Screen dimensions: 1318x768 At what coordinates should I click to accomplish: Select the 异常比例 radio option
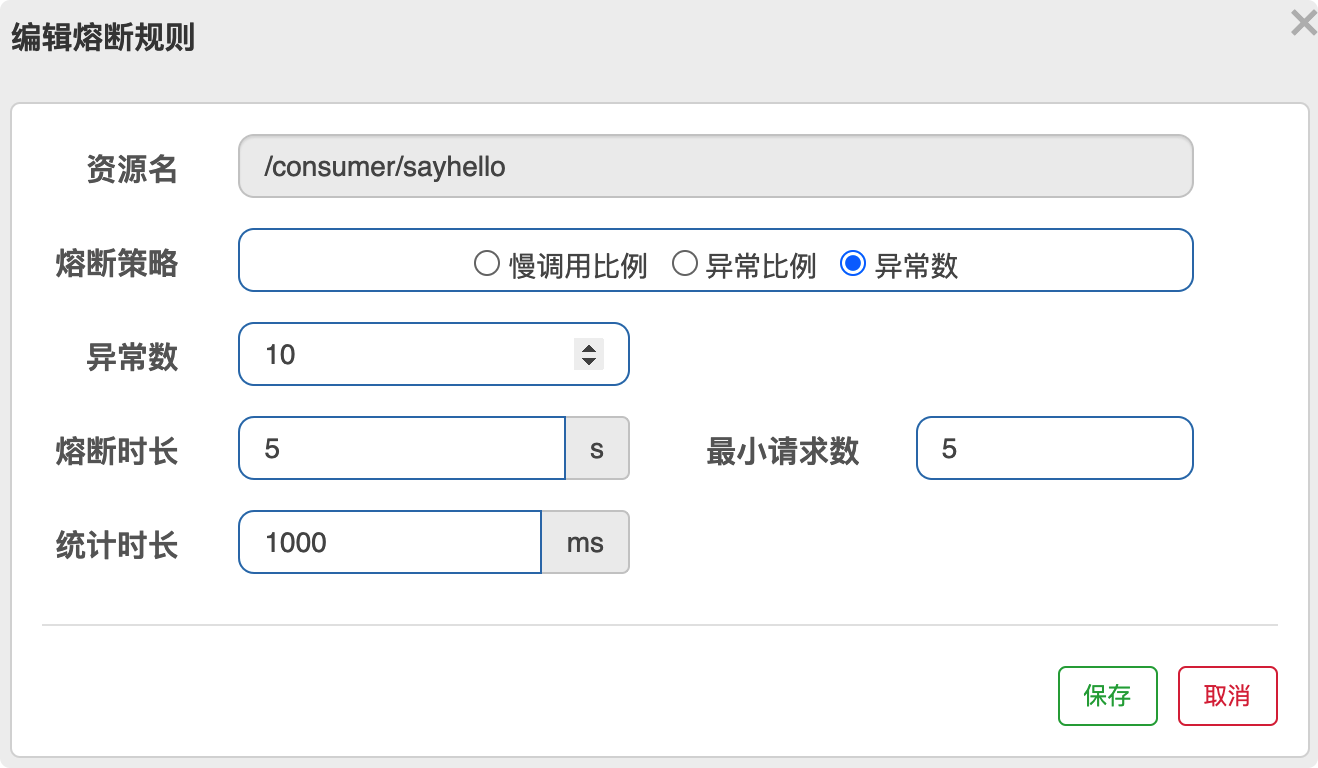(684, 264)
